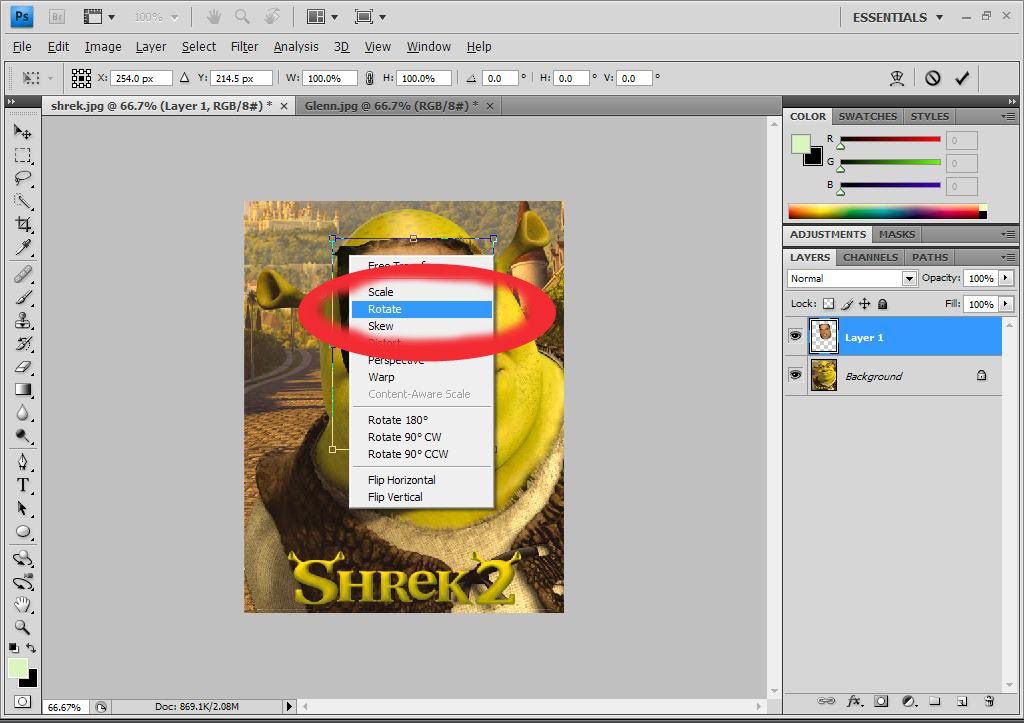Select the Eyedropper tool
Image resolution: width=1024 pixels, height=723 pixels.
click(23, 247)
